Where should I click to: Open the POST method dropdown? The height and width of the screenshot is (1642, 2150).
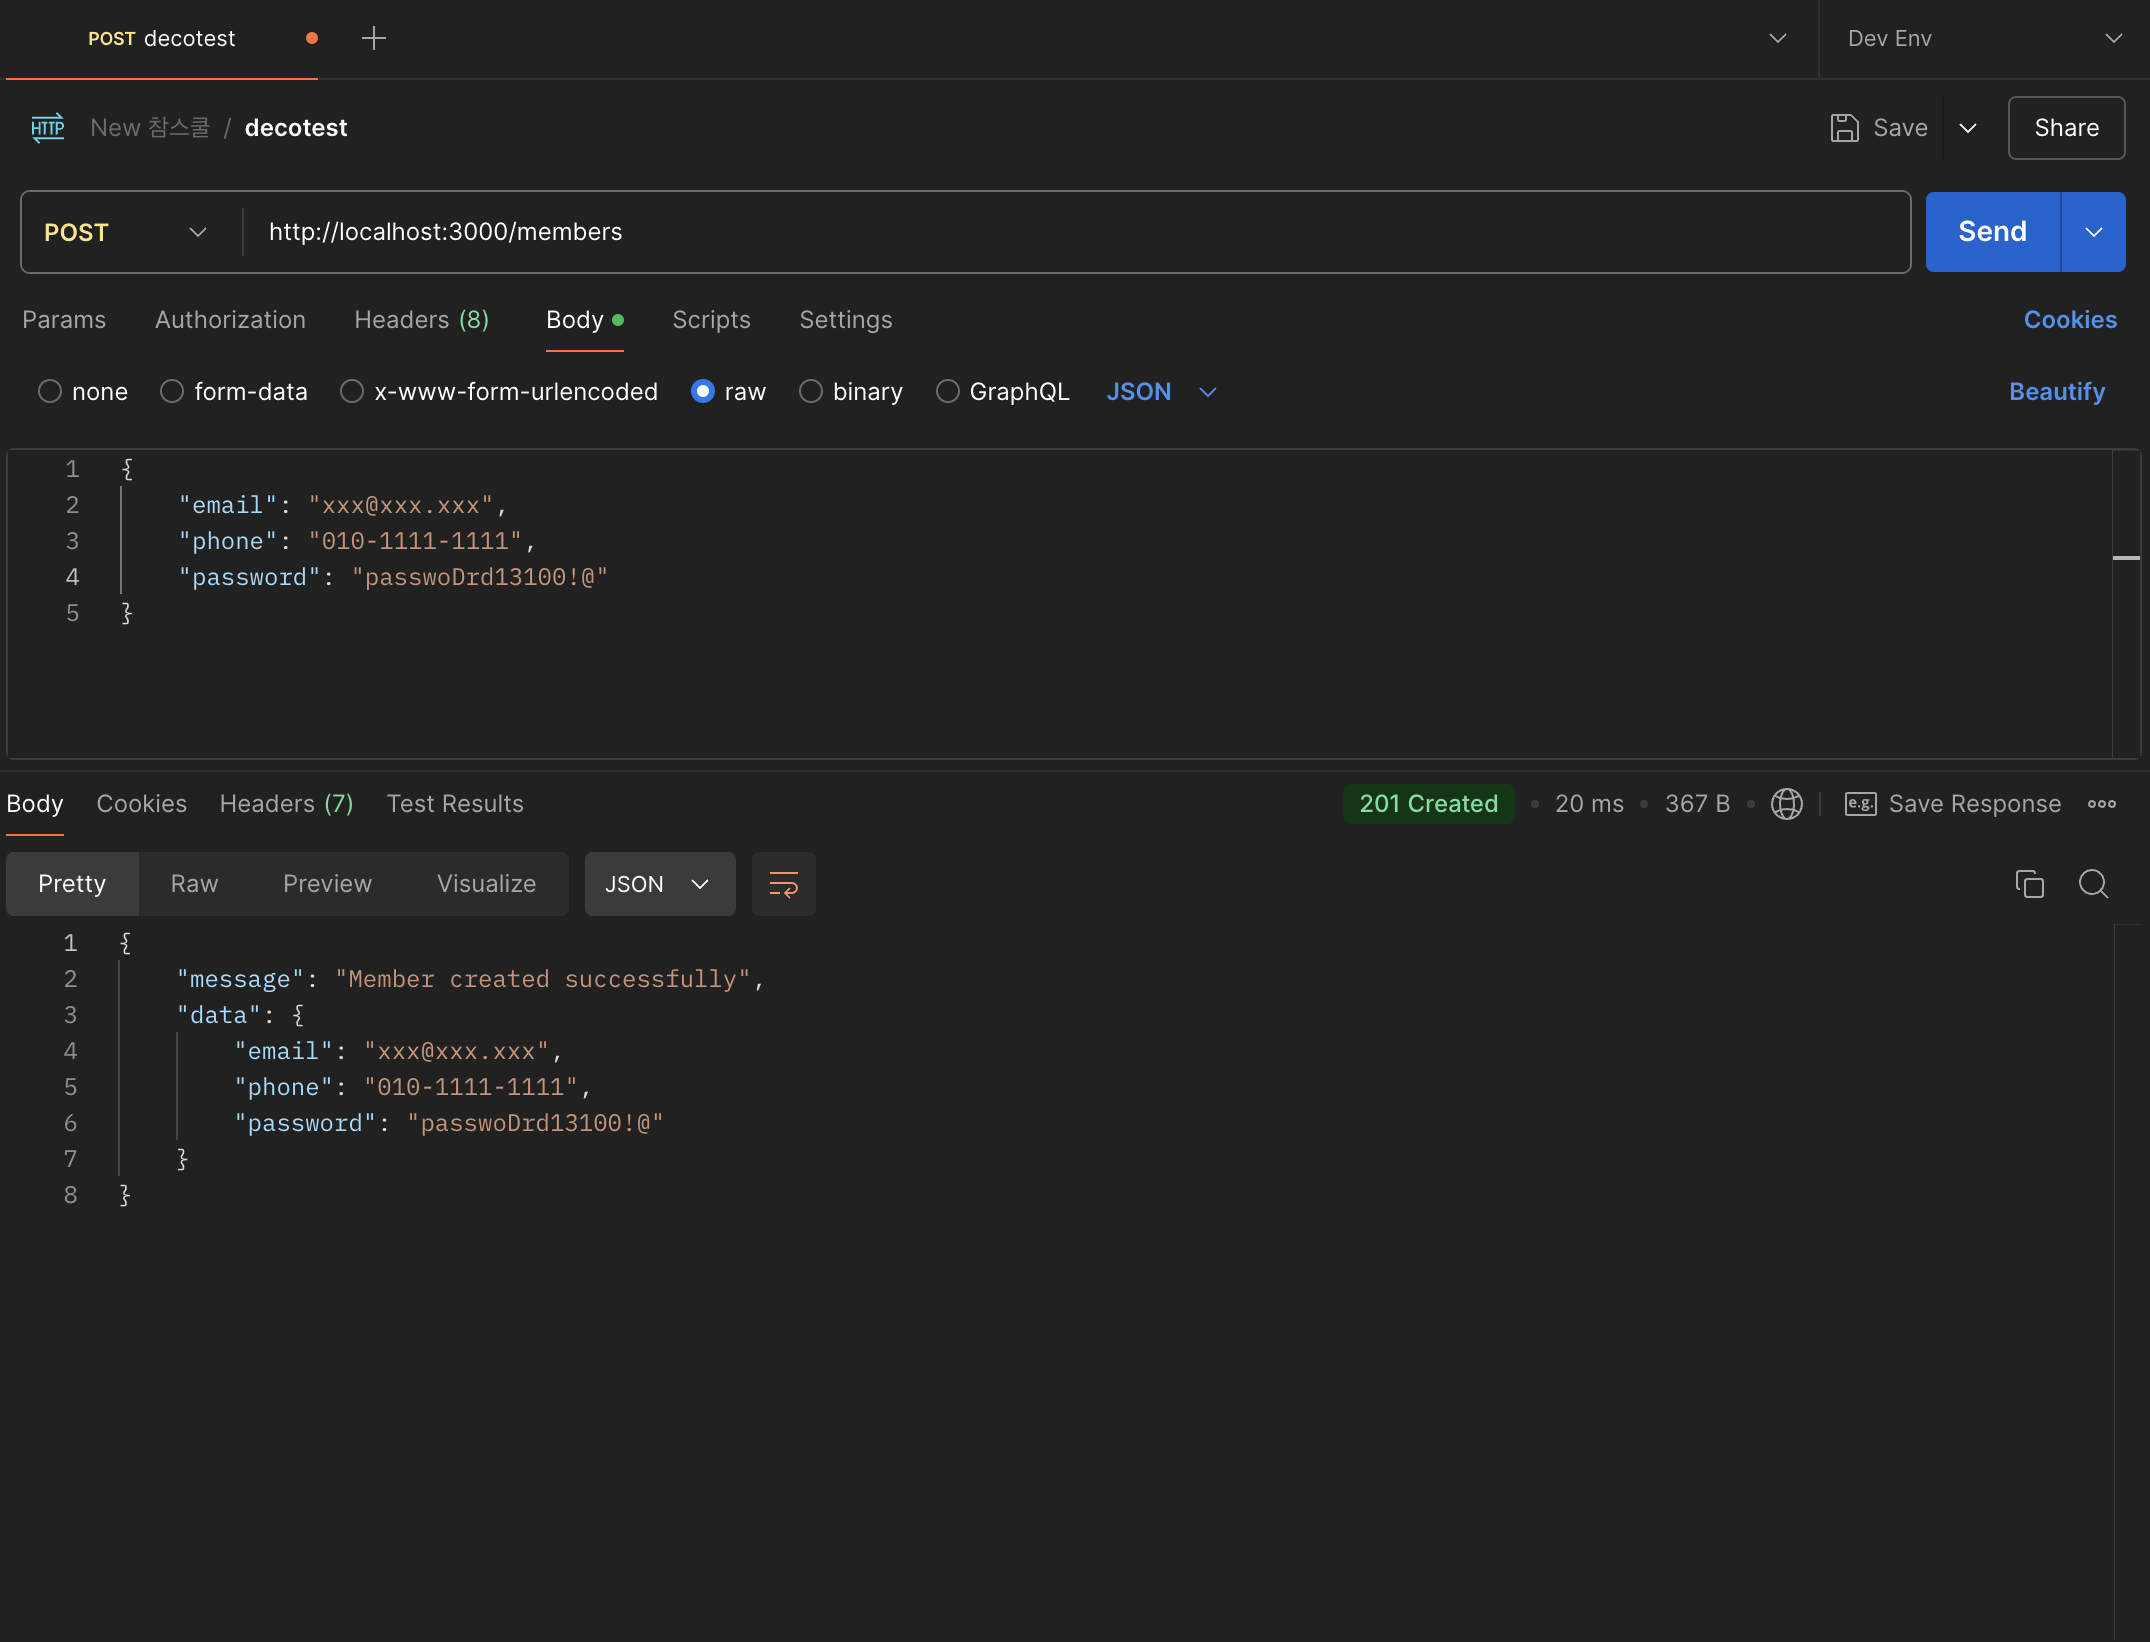126,232
